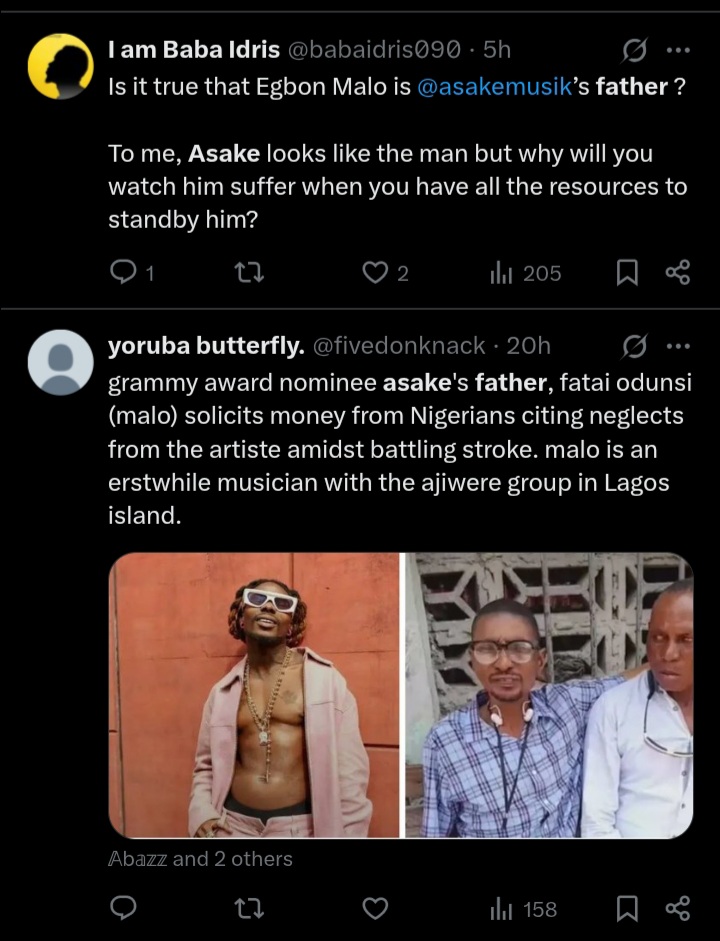This screenshot has height=941, width=720.
Task: Bookmark the yoruba butterfly tweet
Action: (x=627, y=909)
